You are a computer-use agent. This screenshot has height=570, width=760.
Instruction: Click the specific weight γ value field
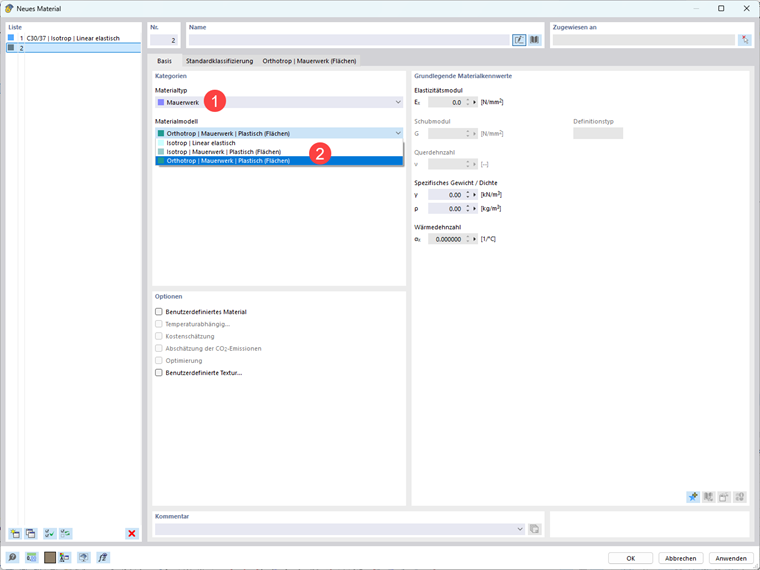coord(446,195)
